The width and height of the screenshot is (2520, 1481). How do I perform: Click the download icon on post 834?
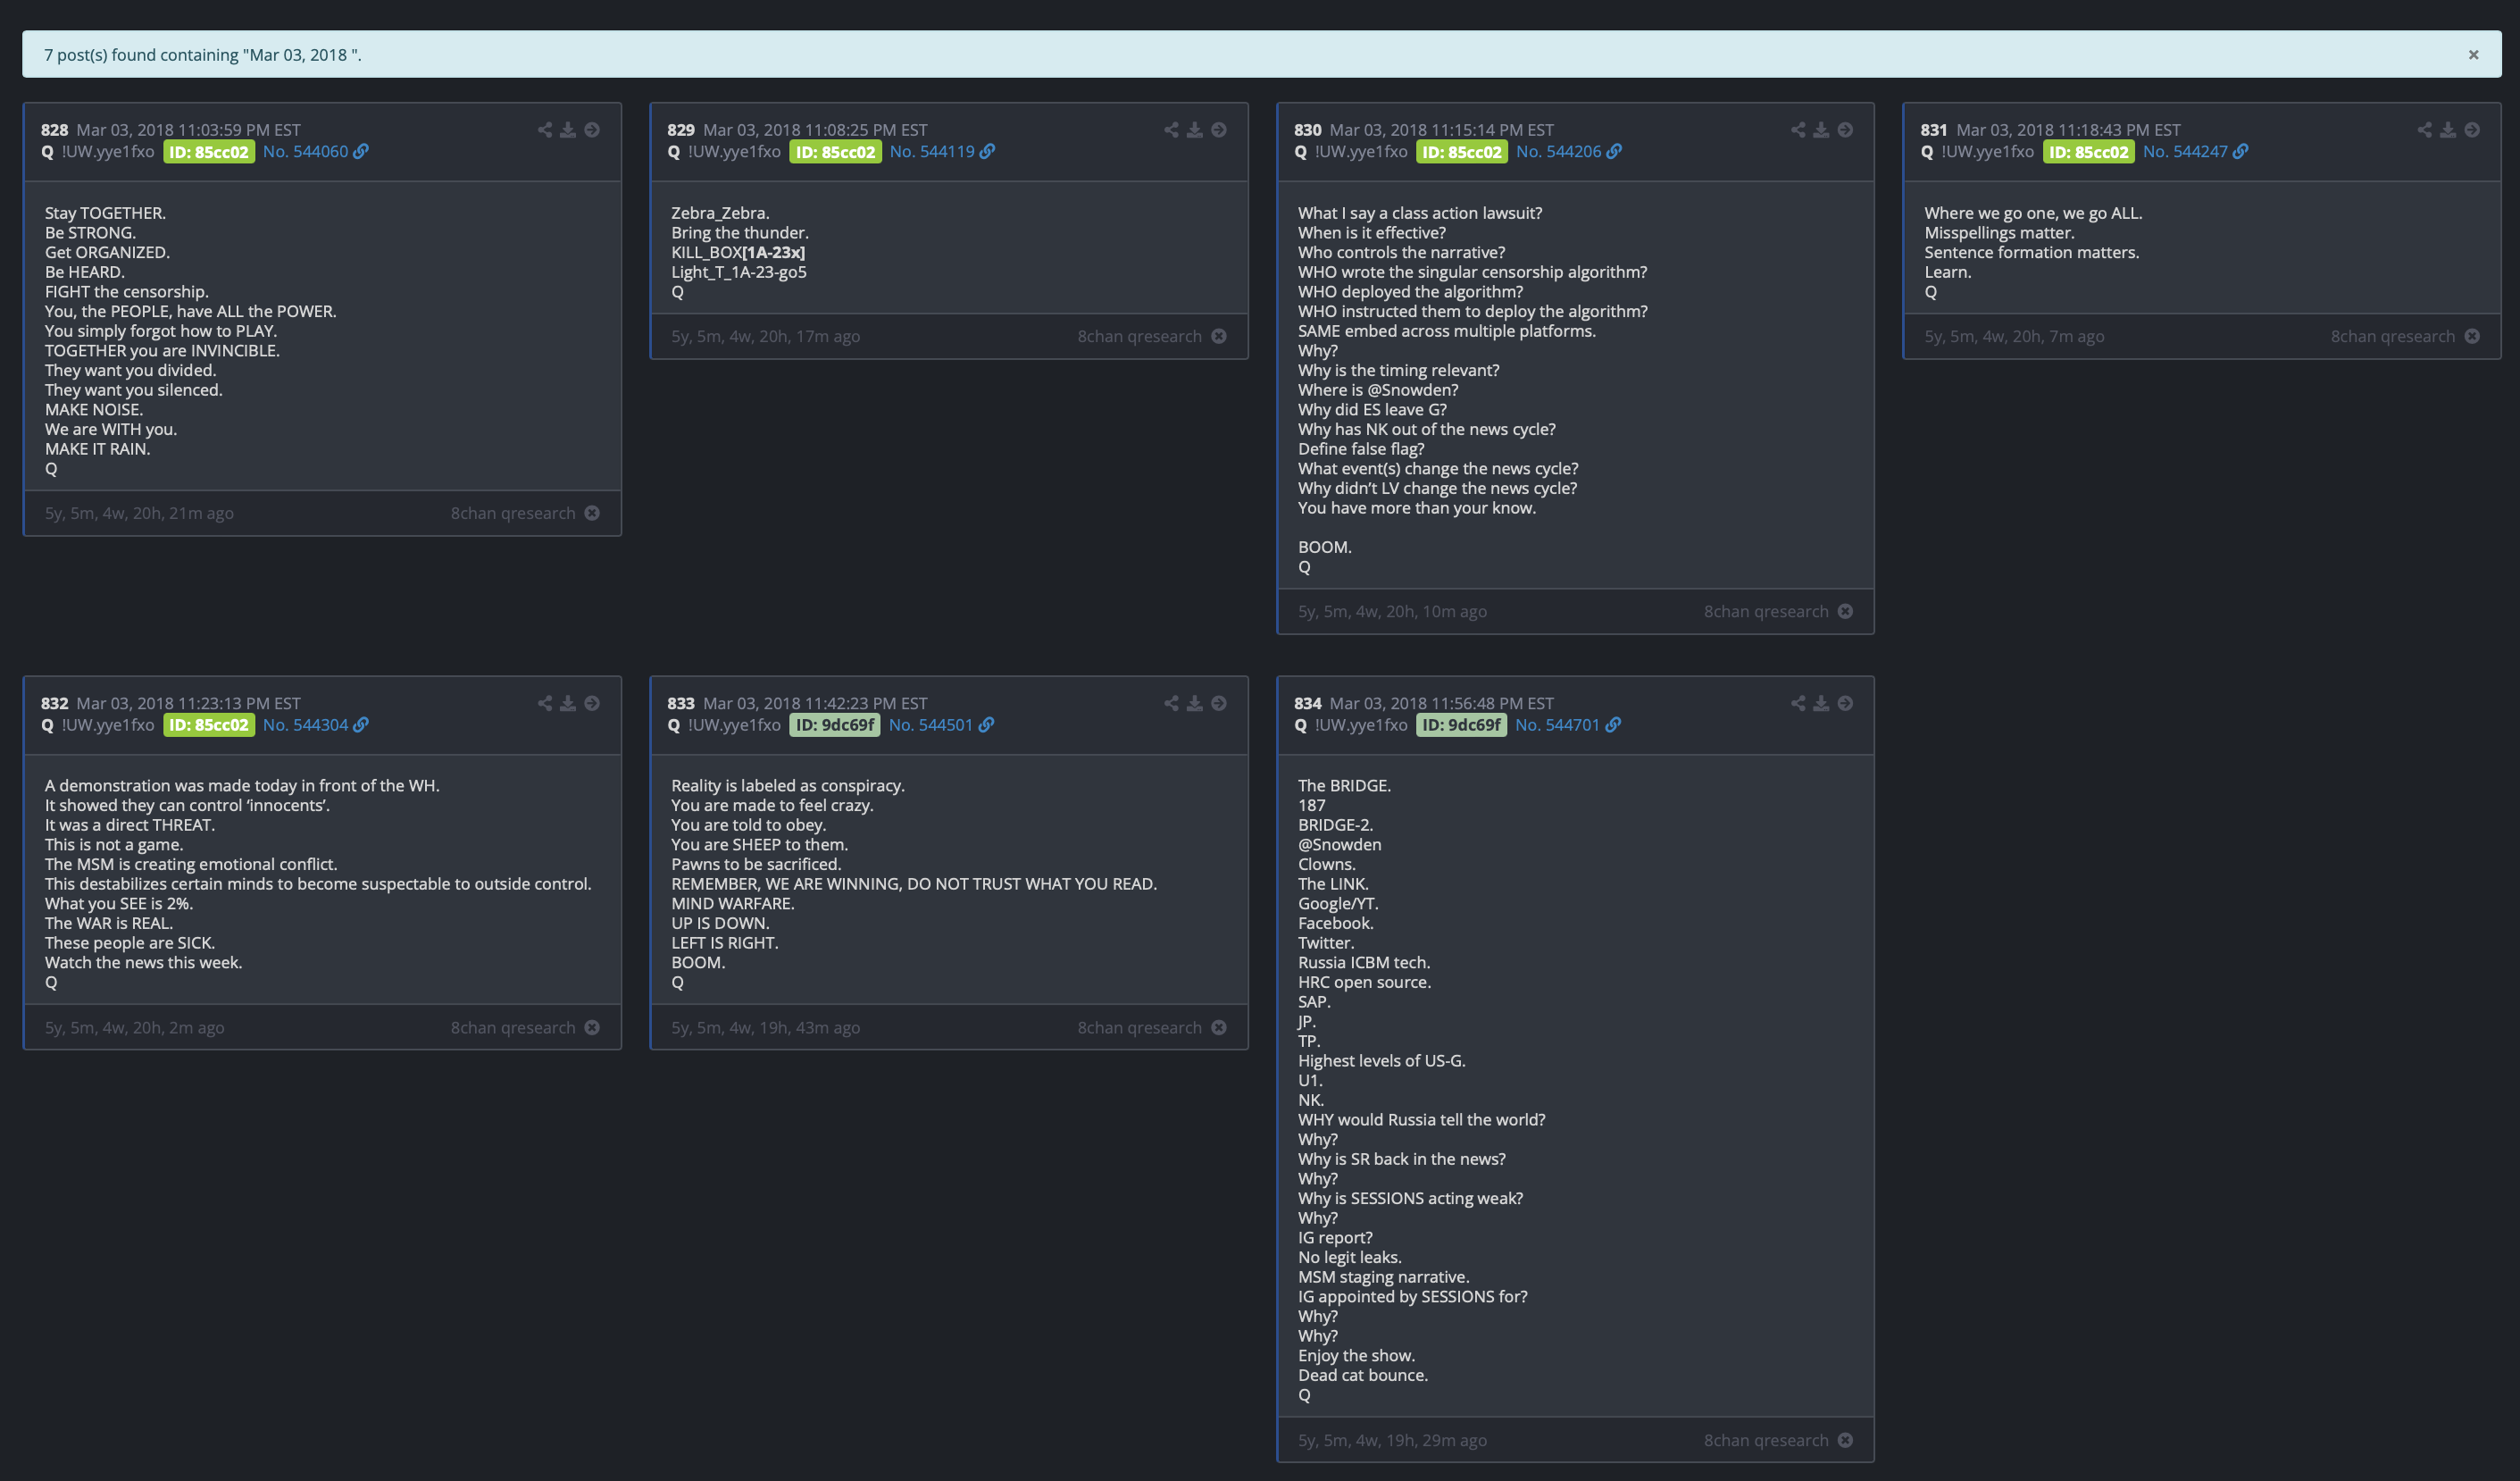click(1821, 703)
